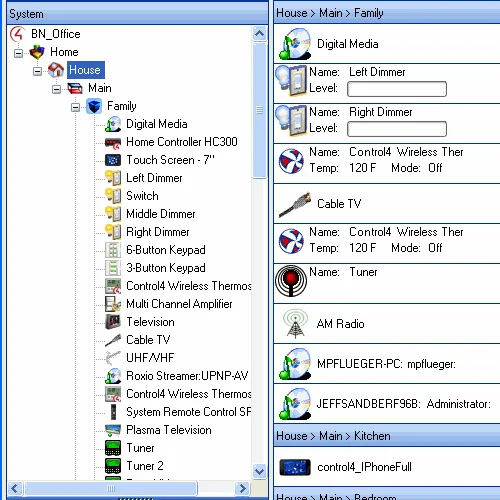Click the 3-Button Keypad icon
This screenshot has width=500, height=500.
click(x=113, y=268)
